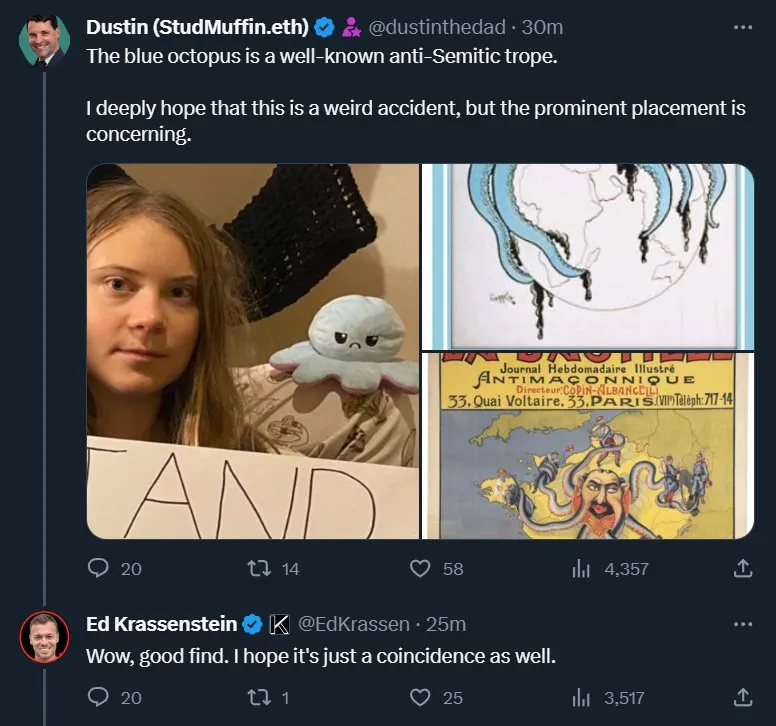Open the blue tentacles globe cartoon

587,256
